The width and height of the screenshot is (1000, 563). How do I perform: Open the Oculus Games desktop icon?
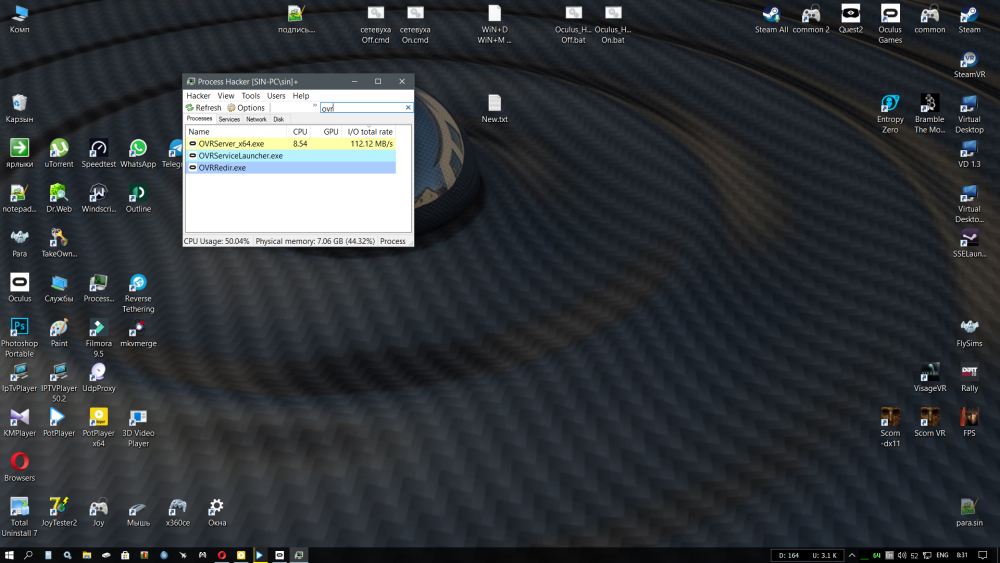(x=890, y=24)
